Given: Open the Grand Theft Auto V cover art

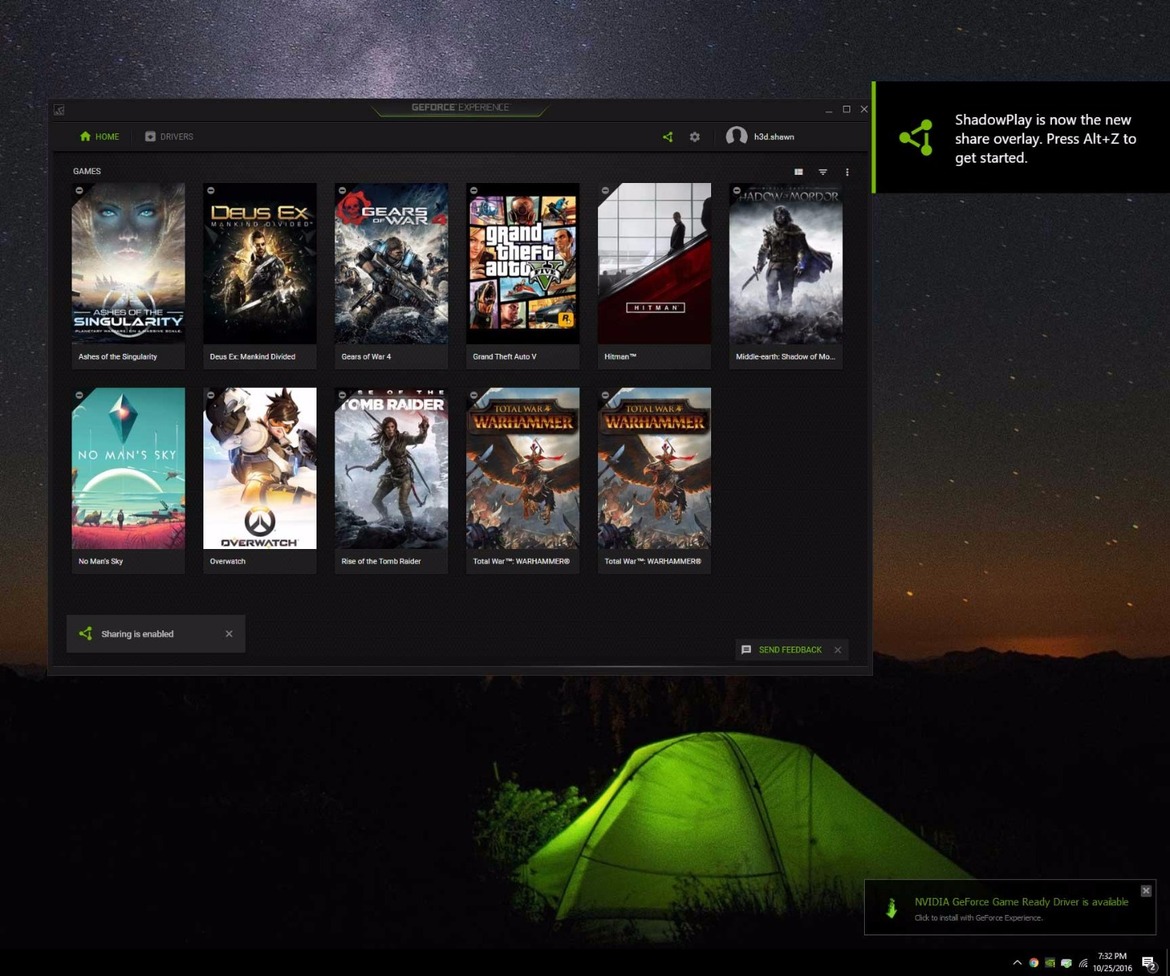Looking at the screenshot, I should [x=522, y=263].
